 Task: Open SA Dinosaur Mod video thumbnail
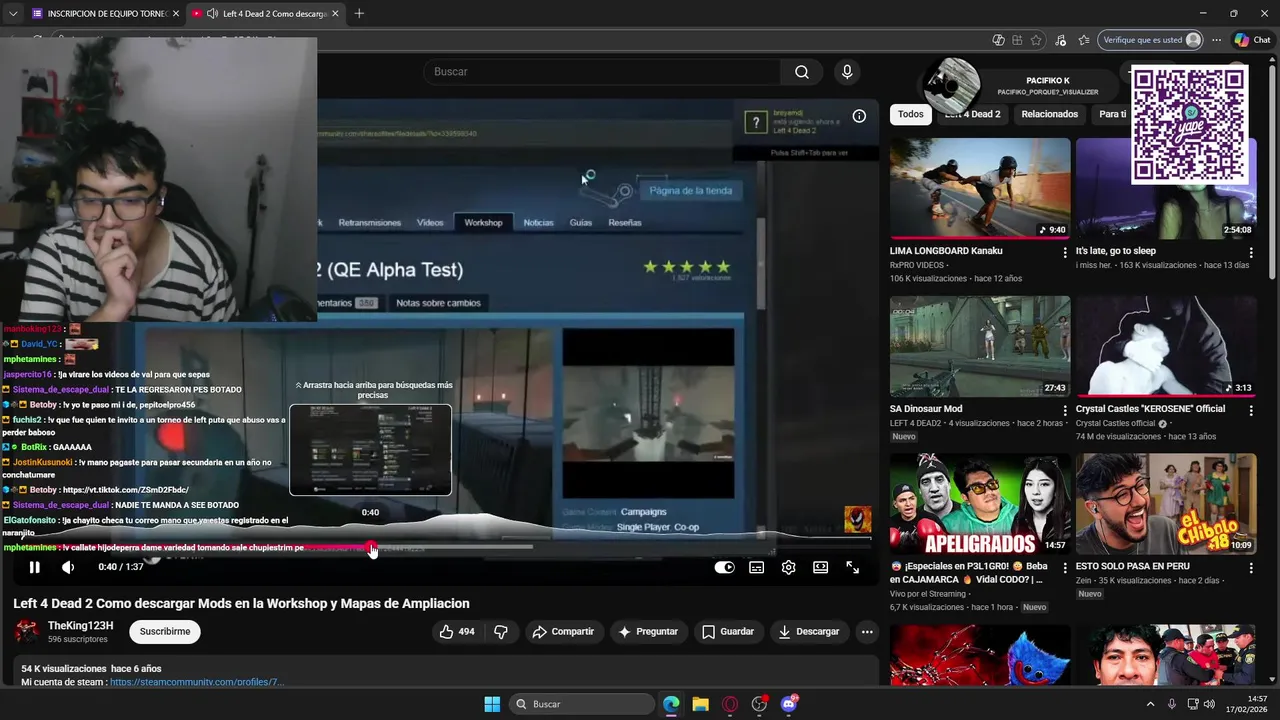[980, 346]
